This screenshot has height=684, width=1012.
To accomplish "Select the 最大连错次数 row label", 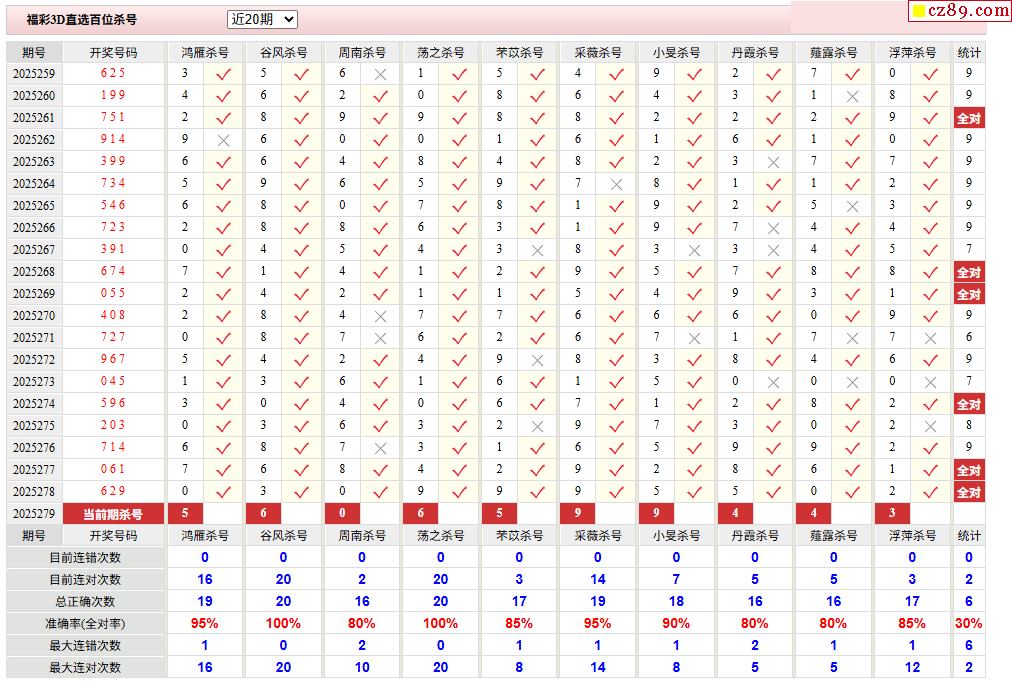I will (85, 646).
